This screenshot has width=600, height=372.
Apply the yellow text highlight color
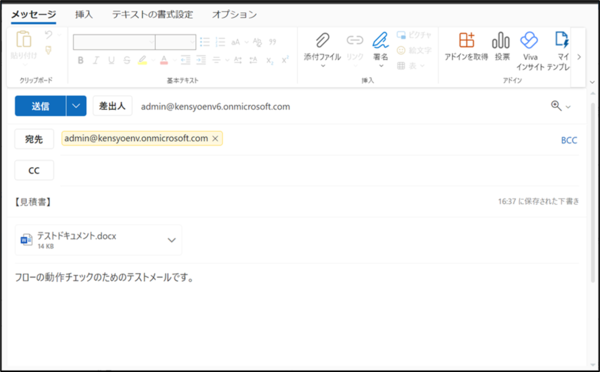click(x=142, y=60)
